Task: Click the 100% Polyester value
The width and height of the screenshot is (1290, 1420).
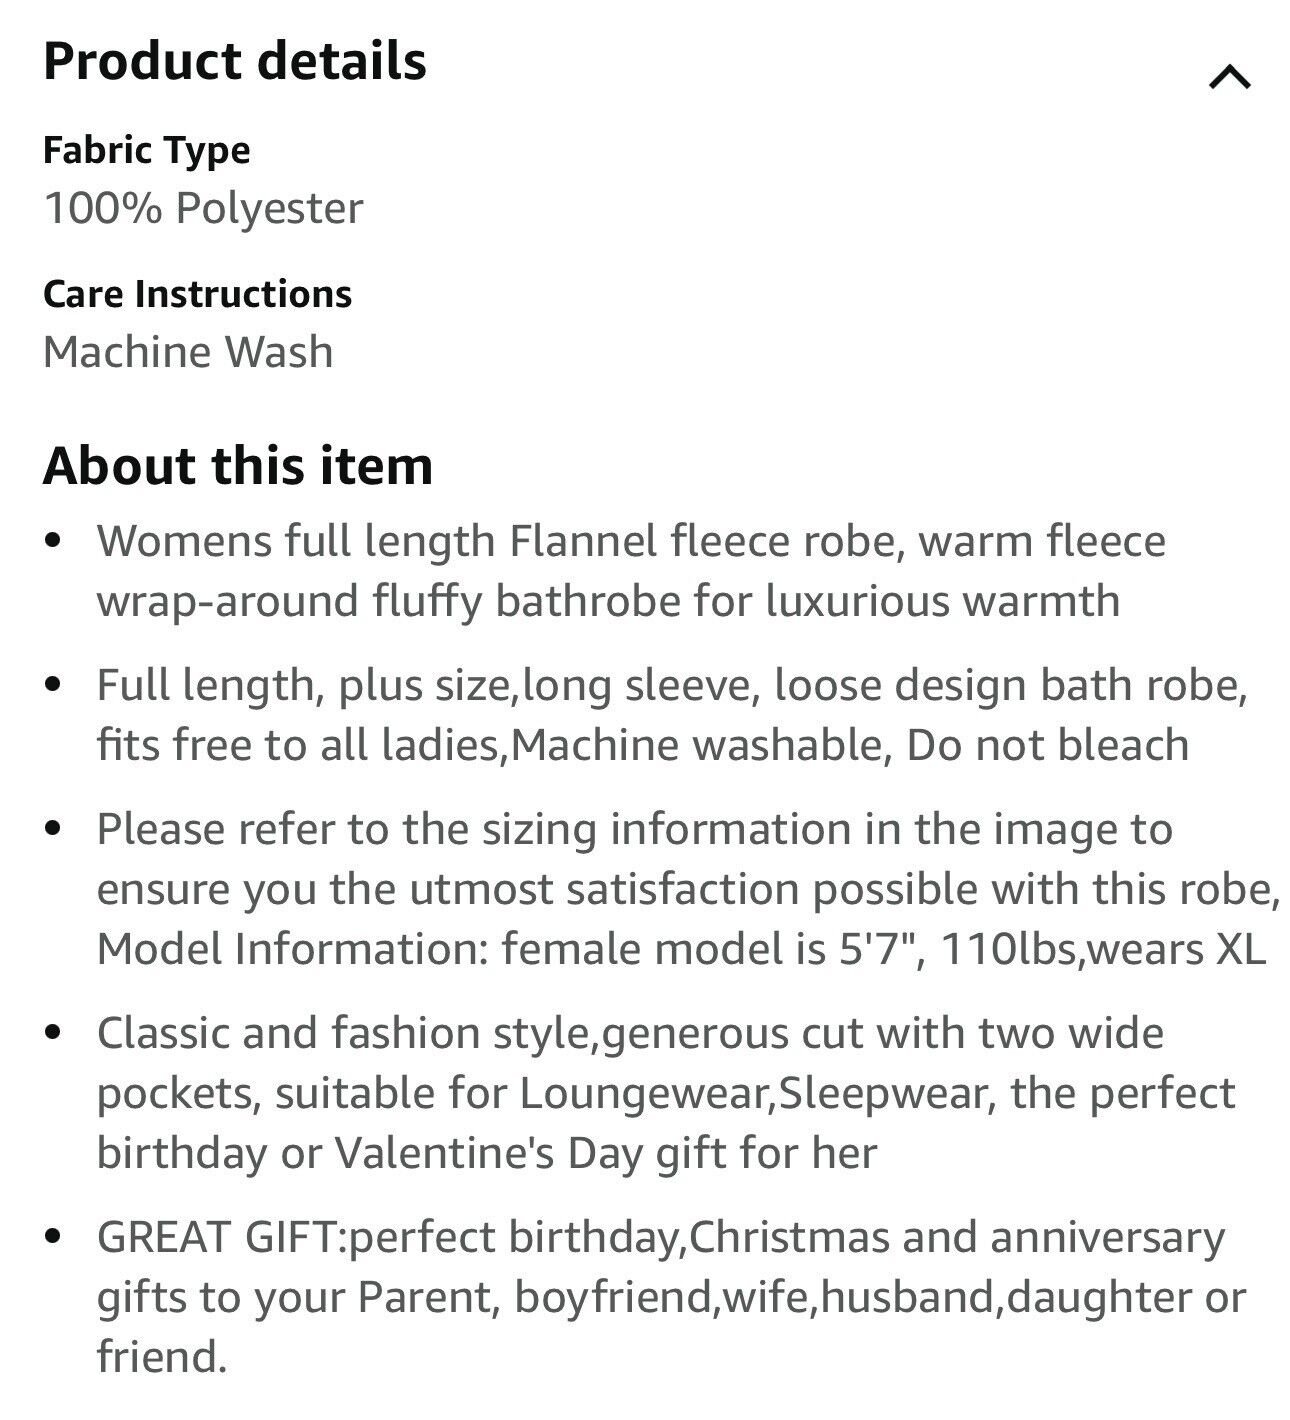Action: (203, 208)
